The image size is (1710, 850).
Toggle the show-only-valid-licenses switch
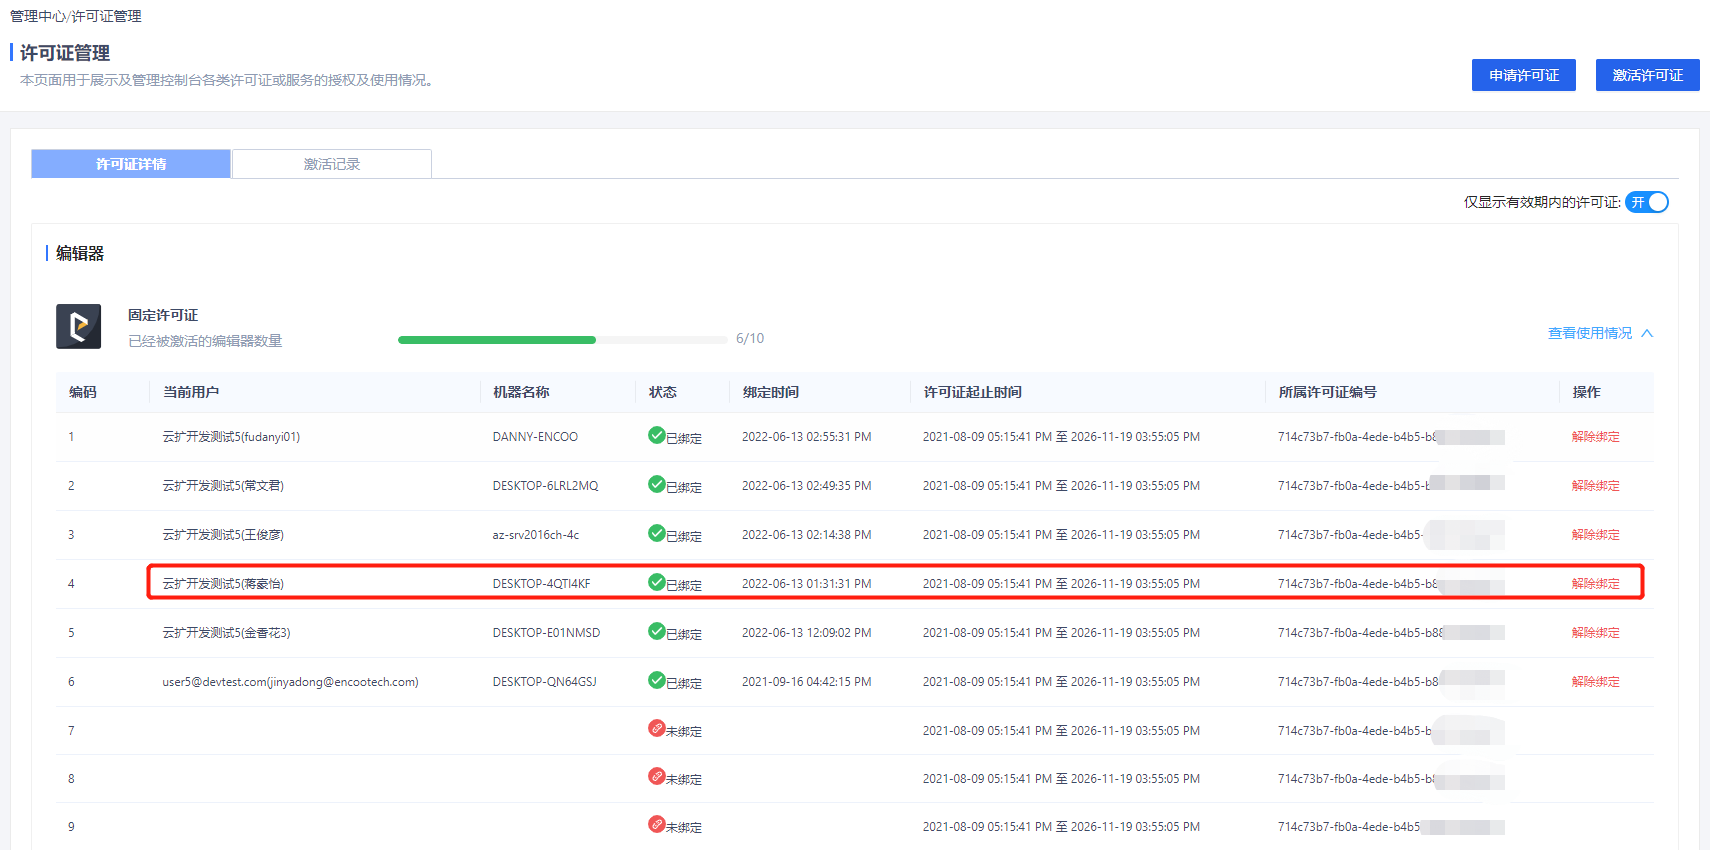point(1647,202)
